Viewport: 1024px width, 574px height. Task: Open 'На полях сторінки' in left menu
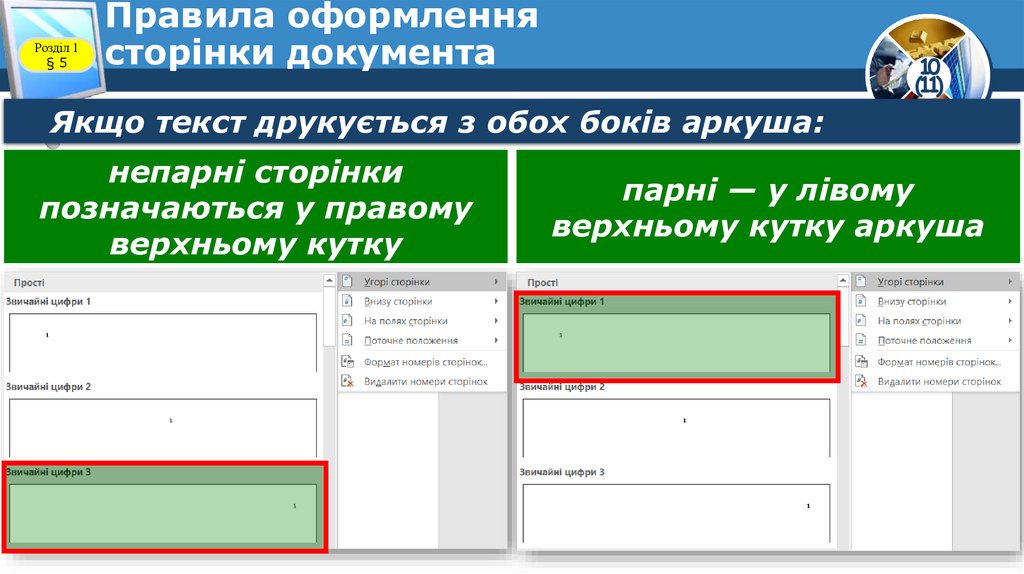coord(422,321)
